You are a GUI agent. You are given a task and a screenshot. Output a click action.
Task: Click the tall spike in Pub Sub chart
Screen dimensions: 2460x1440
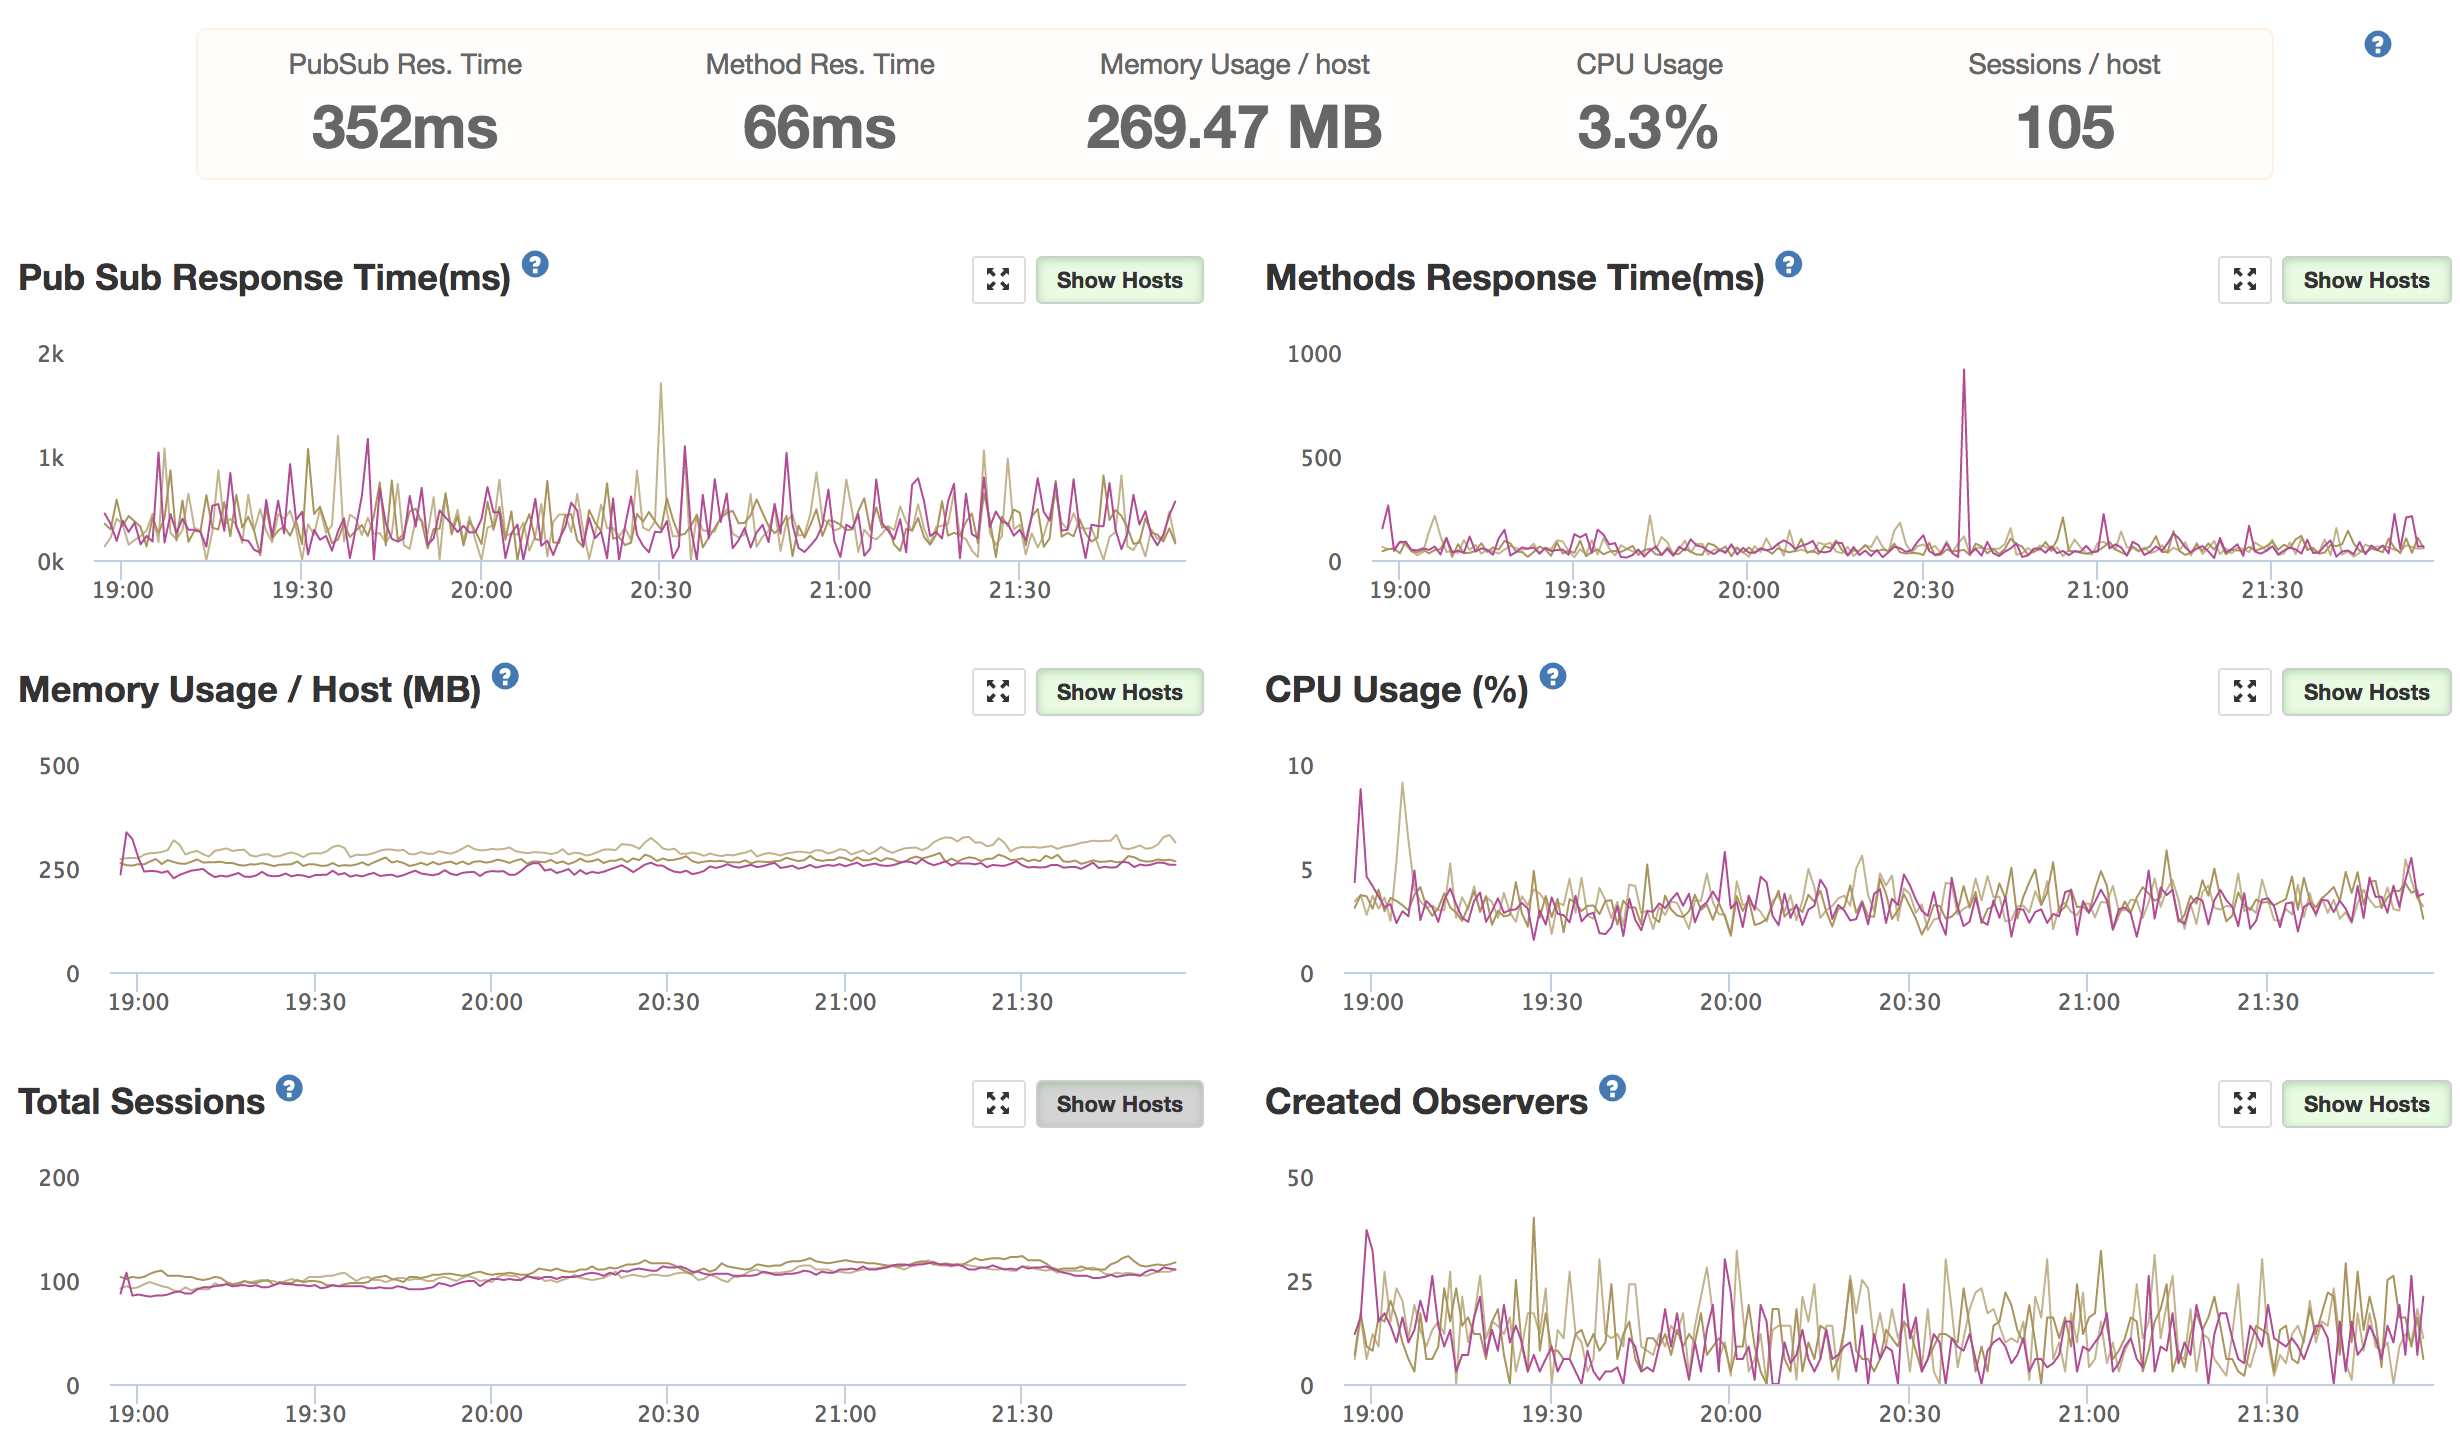pyautogui.click(x=660, y=385)
